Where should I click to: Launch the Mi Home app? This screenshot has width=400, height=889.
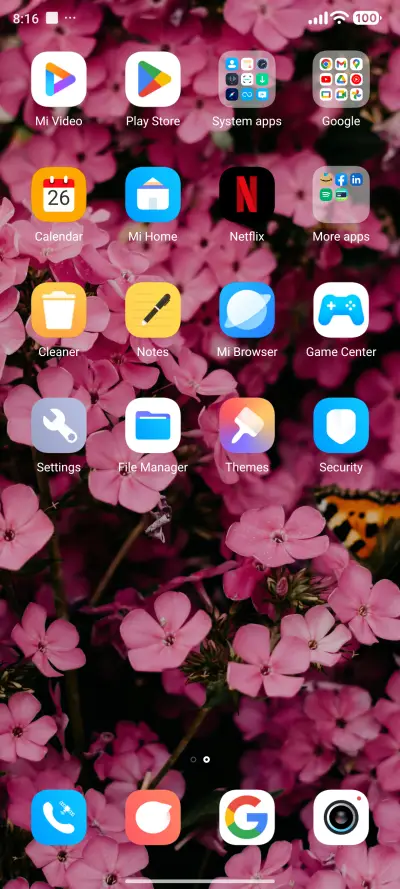click(x=153, y=194)
